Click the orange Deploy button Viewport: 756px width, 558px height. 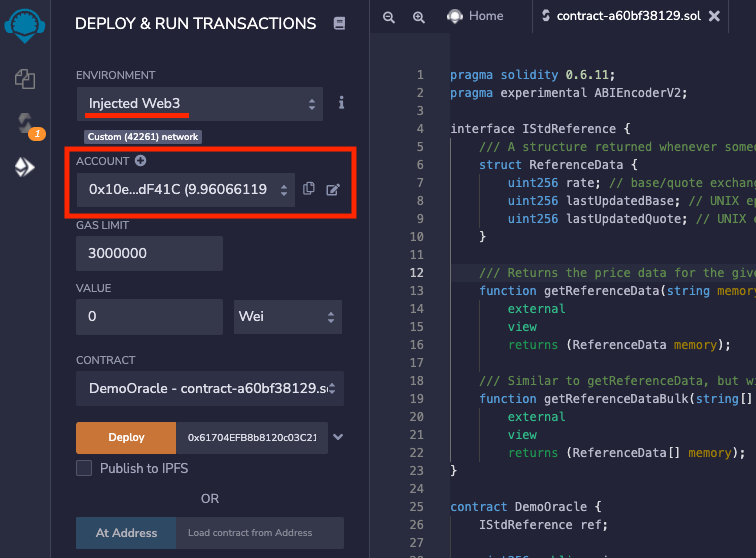coord(126,437)
